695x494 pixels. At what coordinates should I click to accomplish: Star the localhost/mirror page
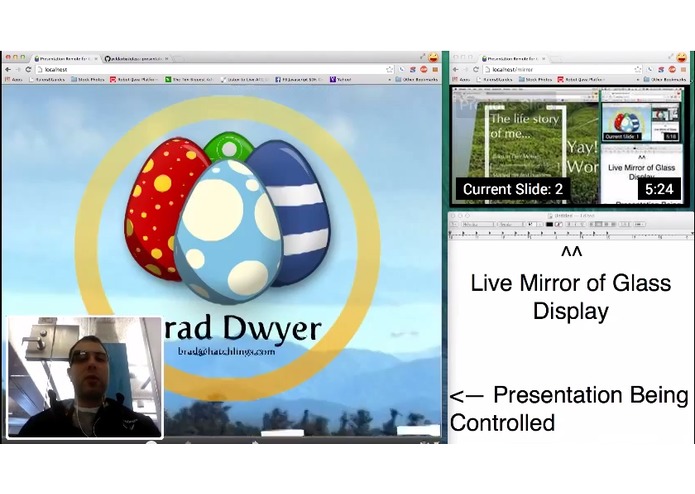[x=637, y=70]
